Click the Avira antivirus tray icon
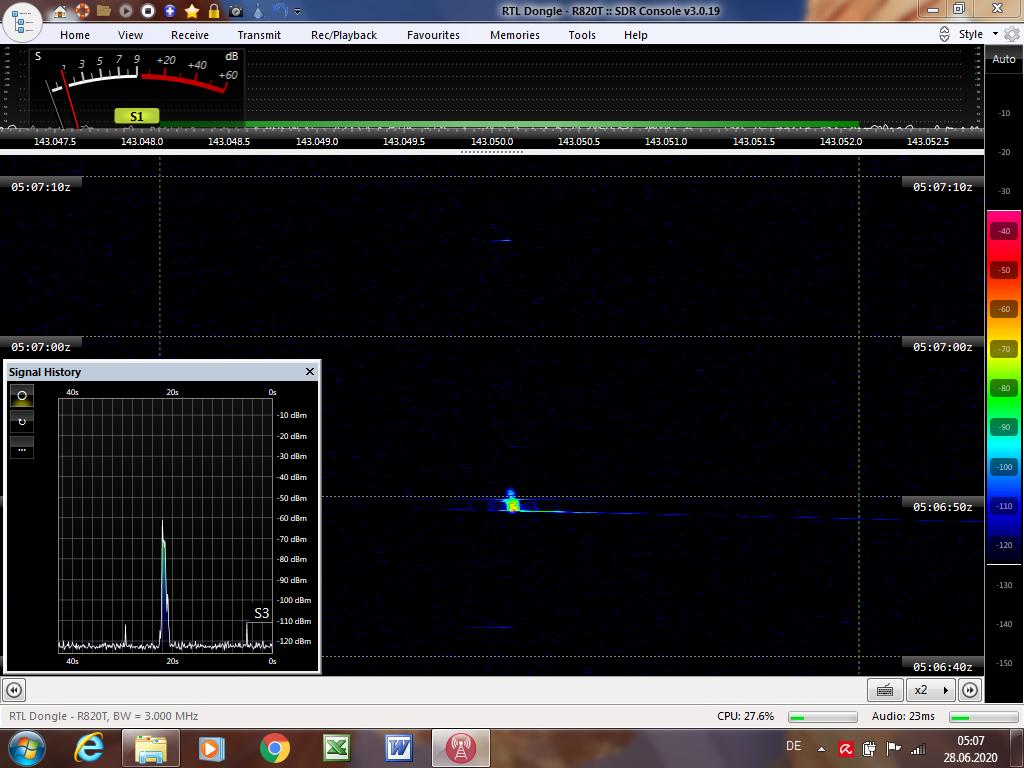This screenshot has width=1024, height=768. point(846,749)
